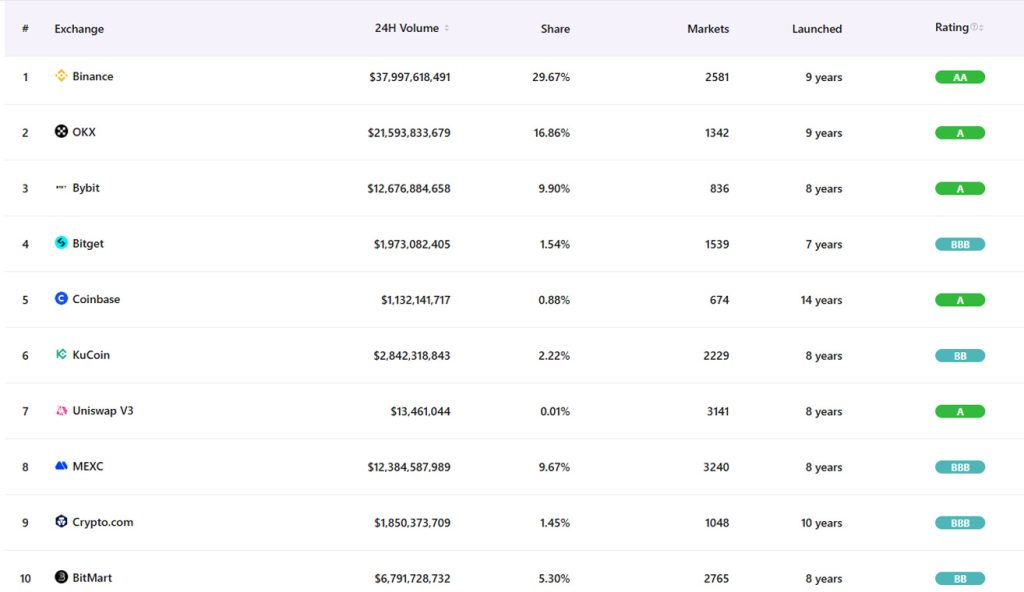Image resolution: width=1024 pixels, height=592 pixels.
Task: Click the 2581 markets value
Action: 717,77
